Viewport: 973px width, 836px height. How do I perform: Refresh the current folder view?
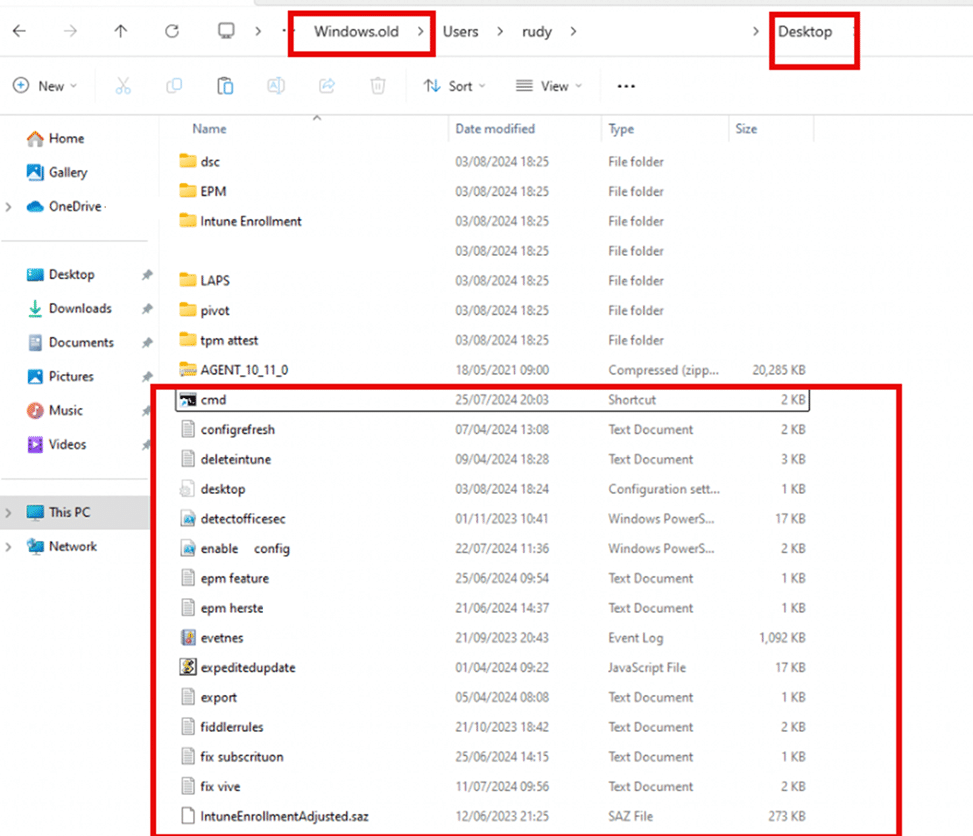tap(172, 31)
